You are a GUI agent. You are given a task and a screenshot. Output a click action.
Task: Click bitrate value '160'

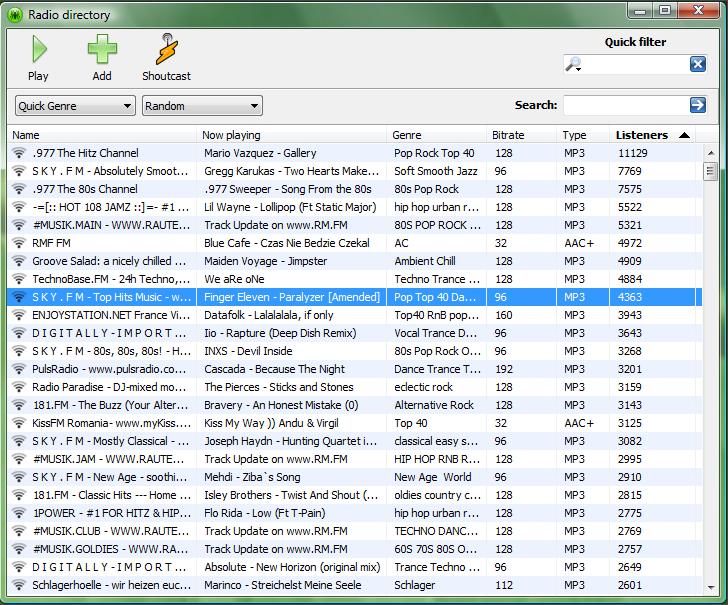(x=504, y=315)
